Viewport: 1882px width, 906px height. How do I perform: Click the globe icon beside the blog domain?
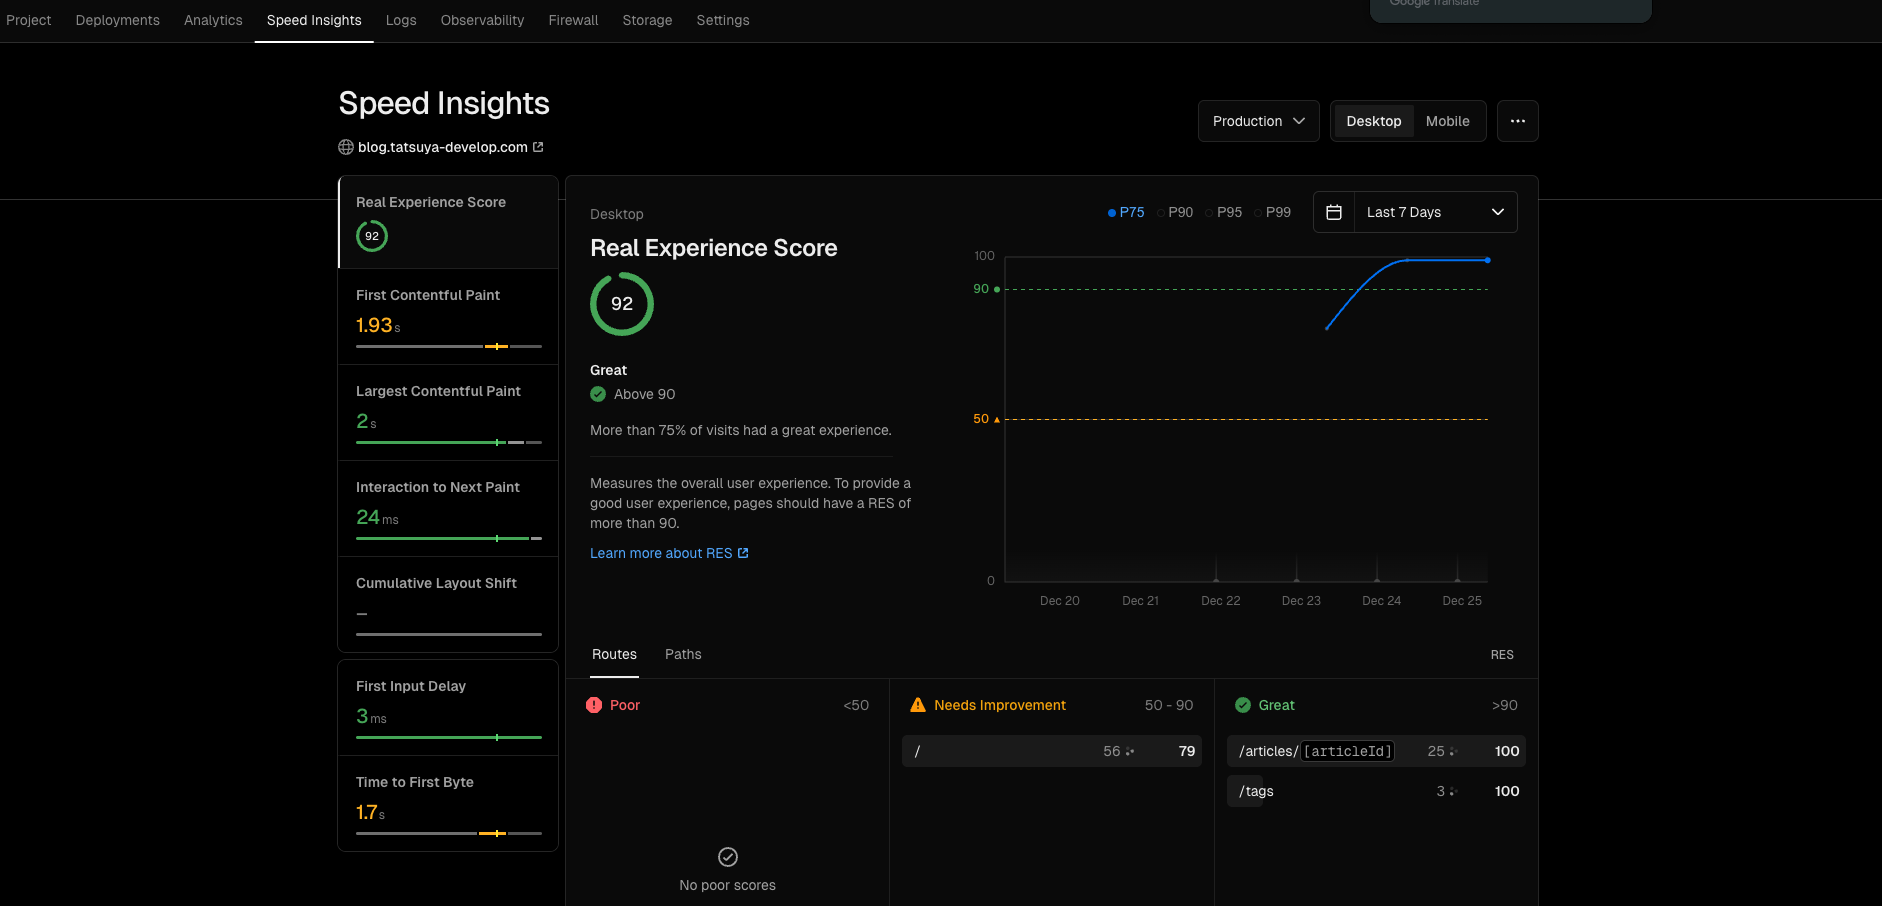coord(346,147)
